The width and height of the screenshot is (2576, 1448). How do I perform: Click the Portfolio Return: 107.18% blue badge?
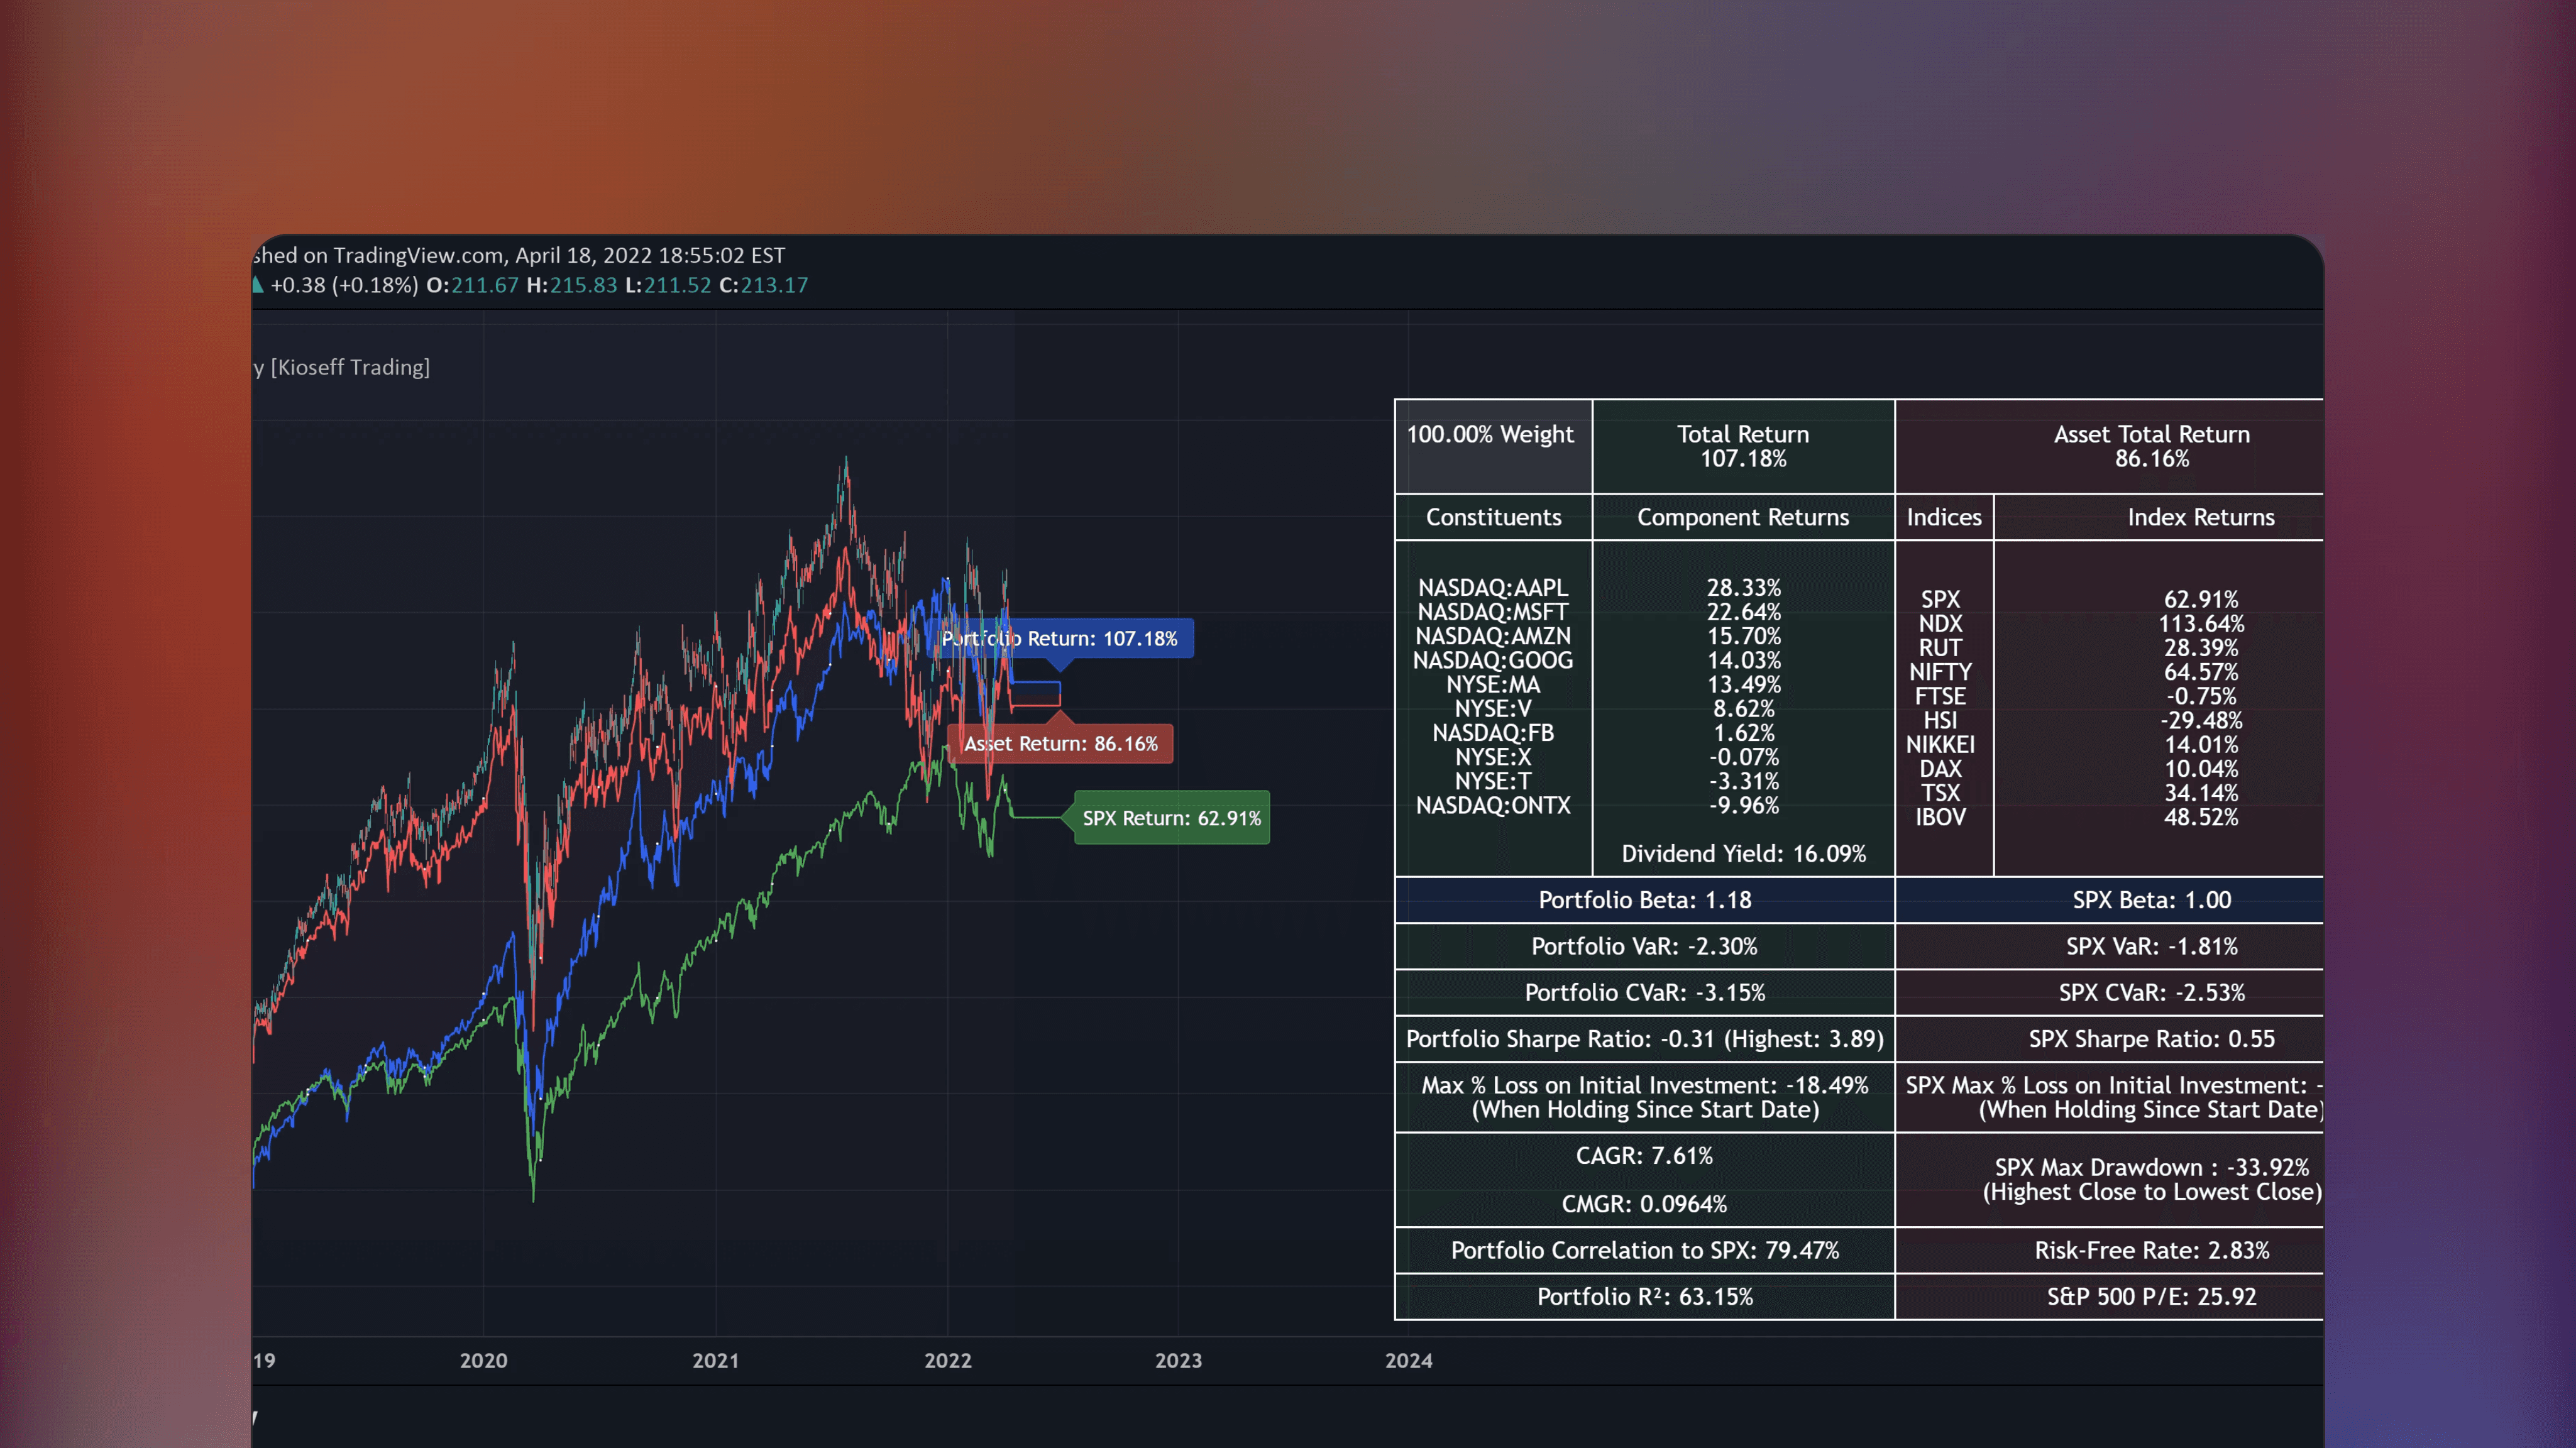[x=1060, y=638]
